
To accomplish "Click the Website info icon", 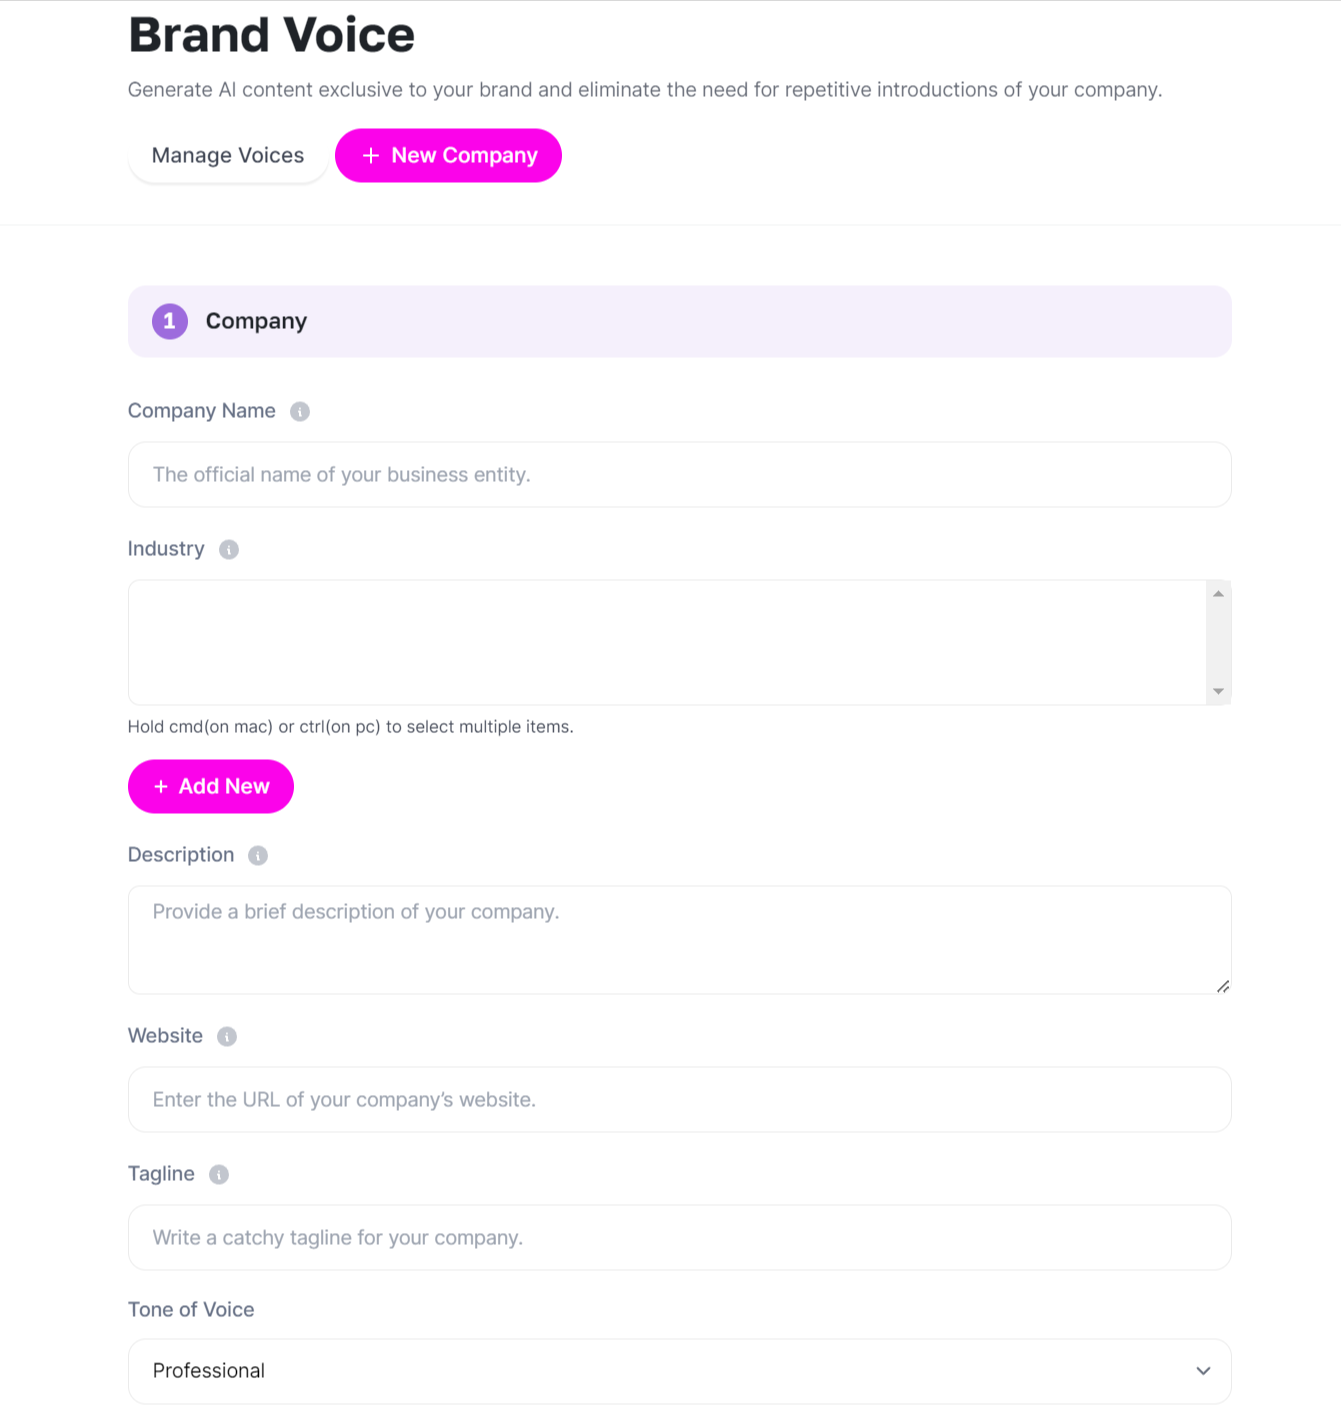I will click(x=225, y=1036).
